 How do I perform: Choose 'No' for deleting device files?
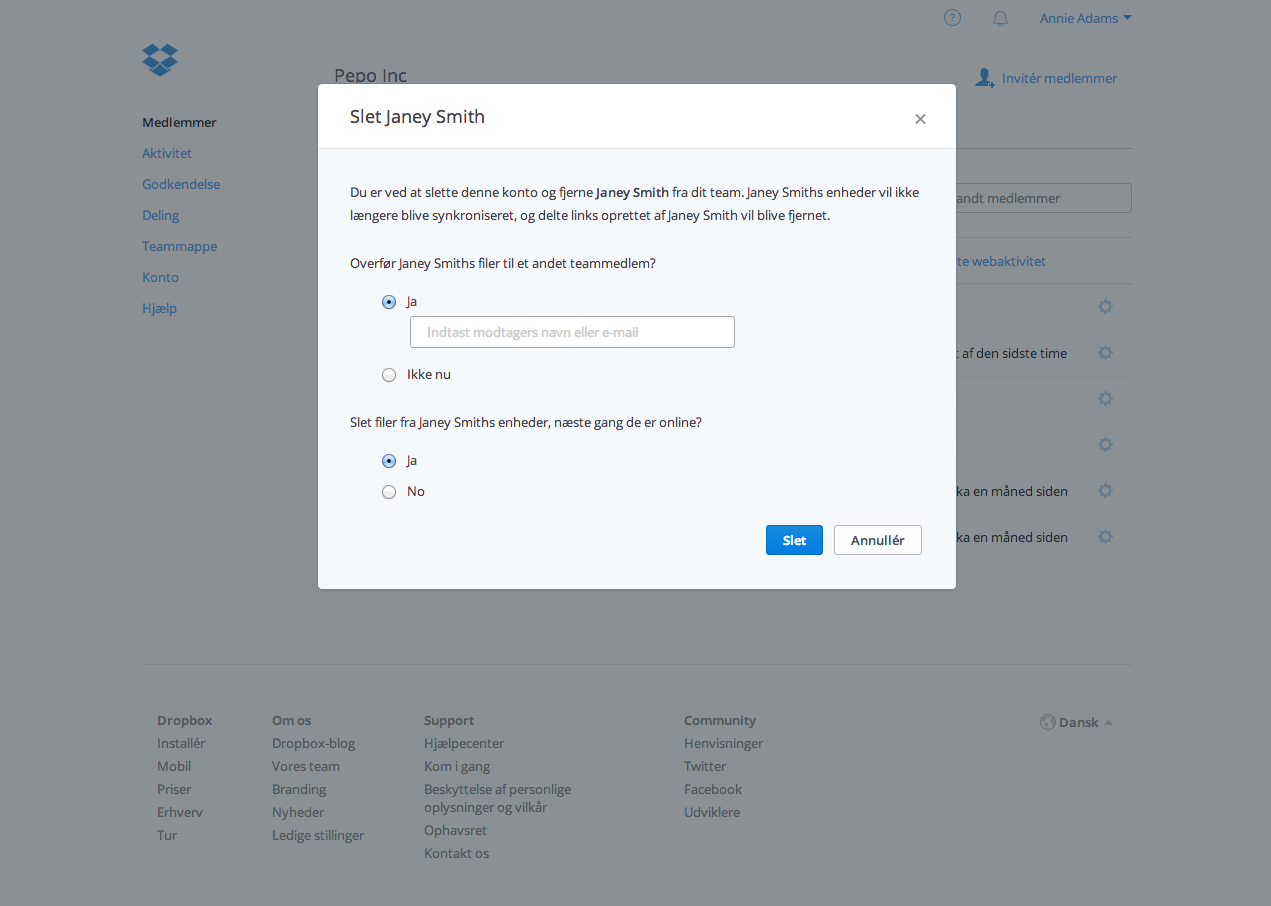[x=389, y=492]
